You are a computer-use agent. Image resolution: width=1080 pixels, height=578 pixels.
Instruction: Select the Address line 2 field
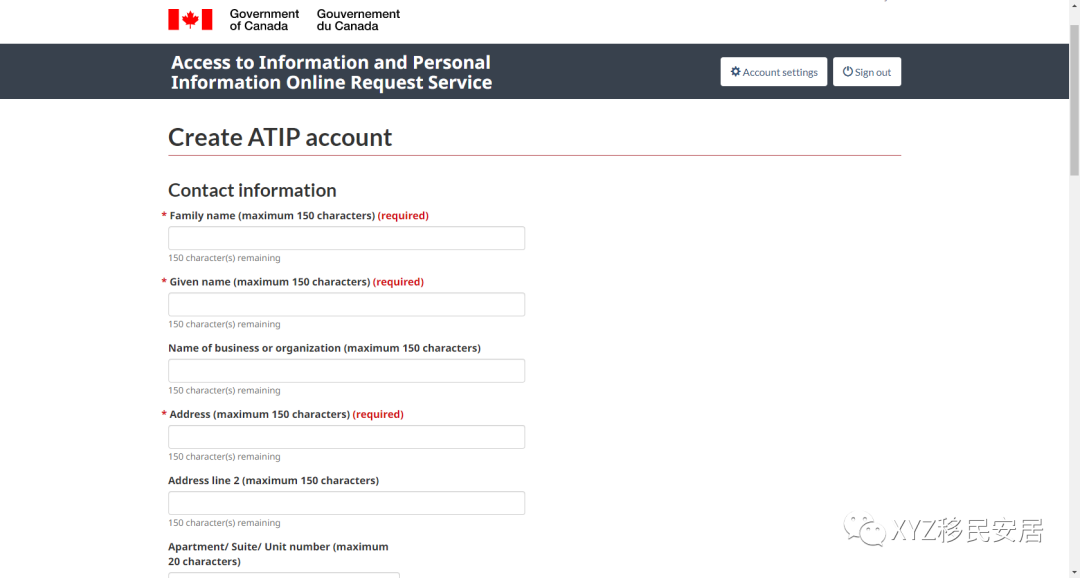[x=346, y=503]
